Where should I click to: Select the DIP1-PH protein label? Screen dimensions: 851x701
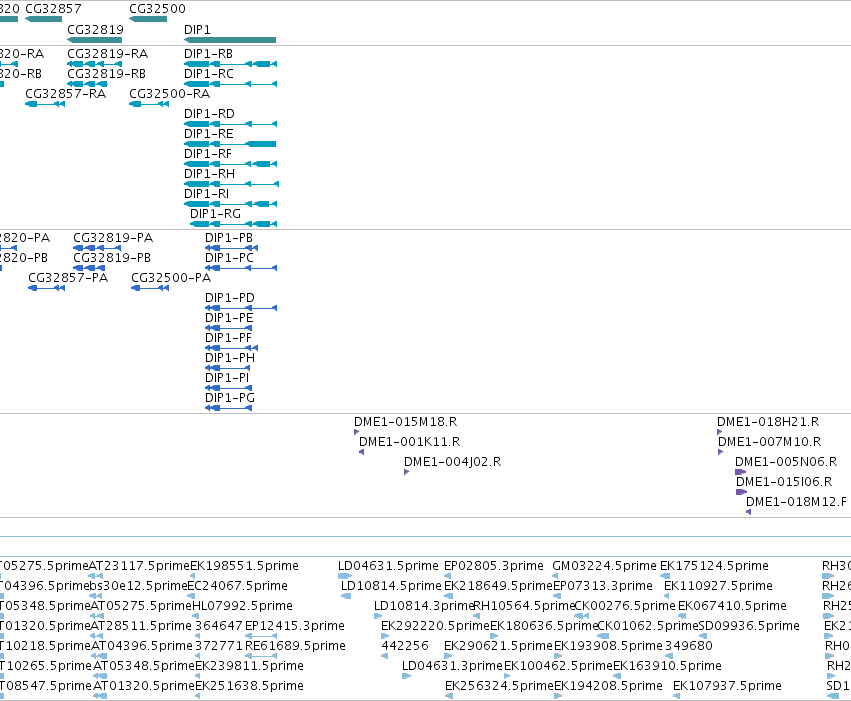tap(230, 359)
